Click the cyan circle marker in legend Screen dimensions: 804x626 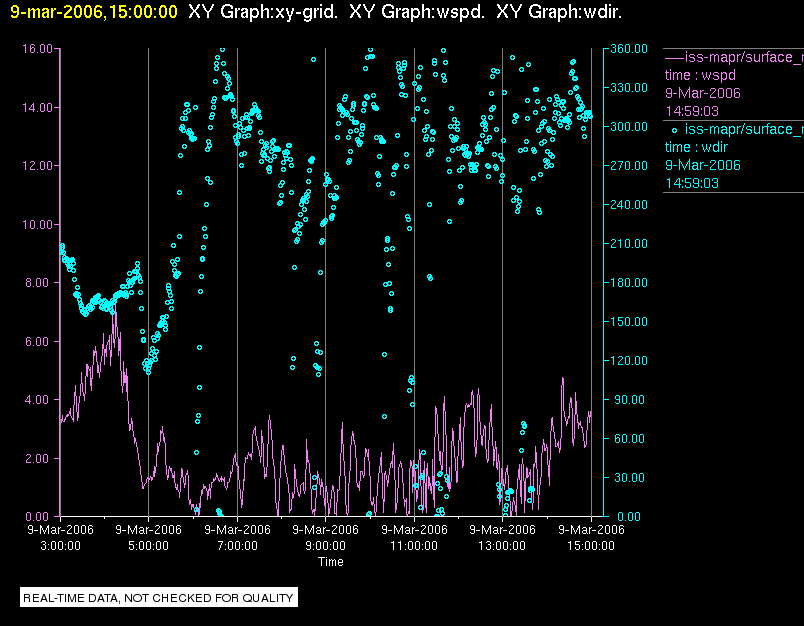pyautogui.click(x=674, y=131)
